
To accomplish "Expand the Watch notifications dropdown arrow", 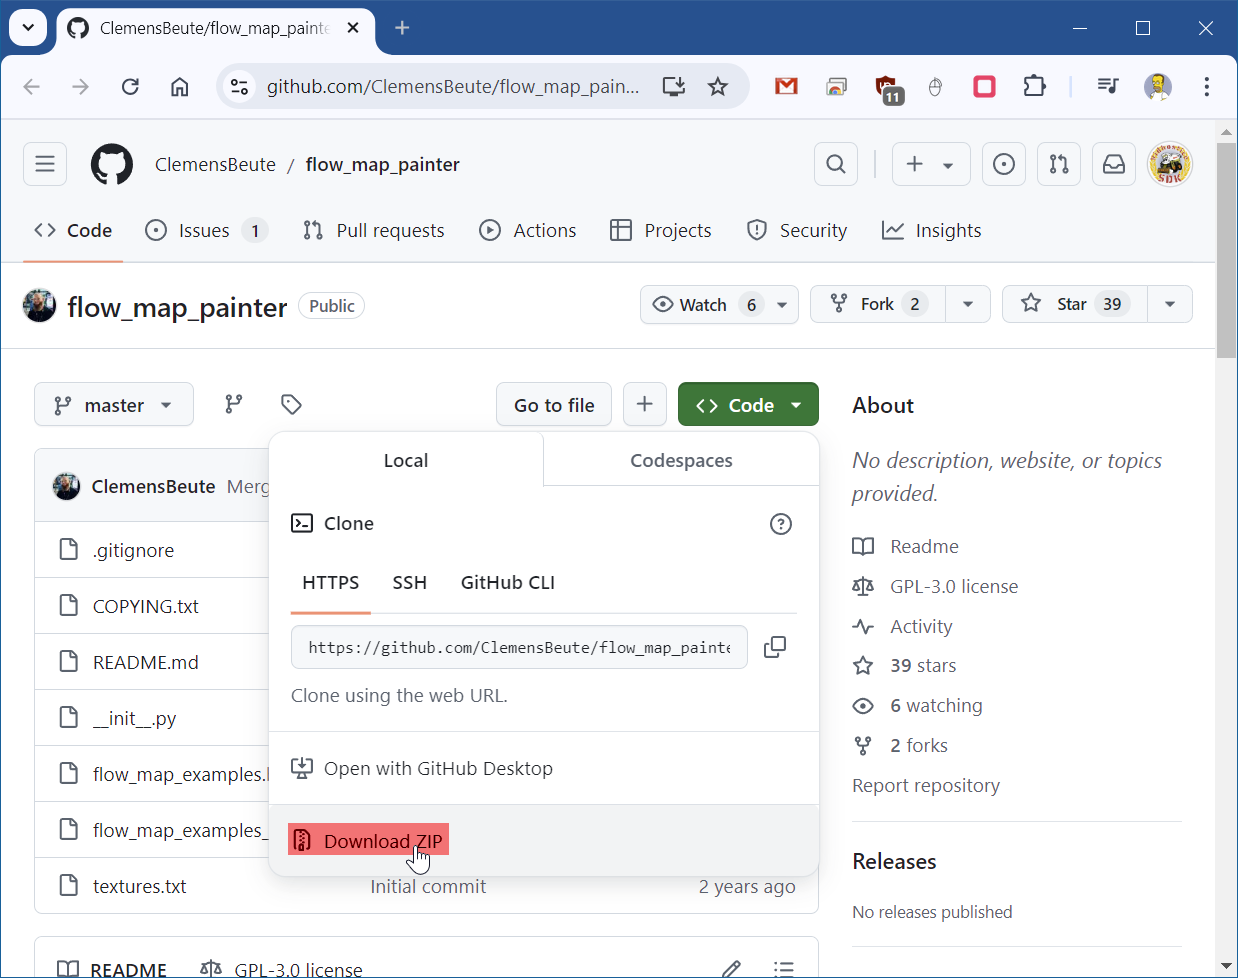I will pos(782,304).
